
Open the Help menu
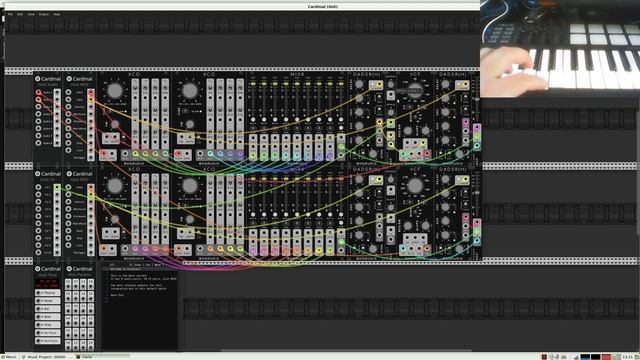coord(57,14)
